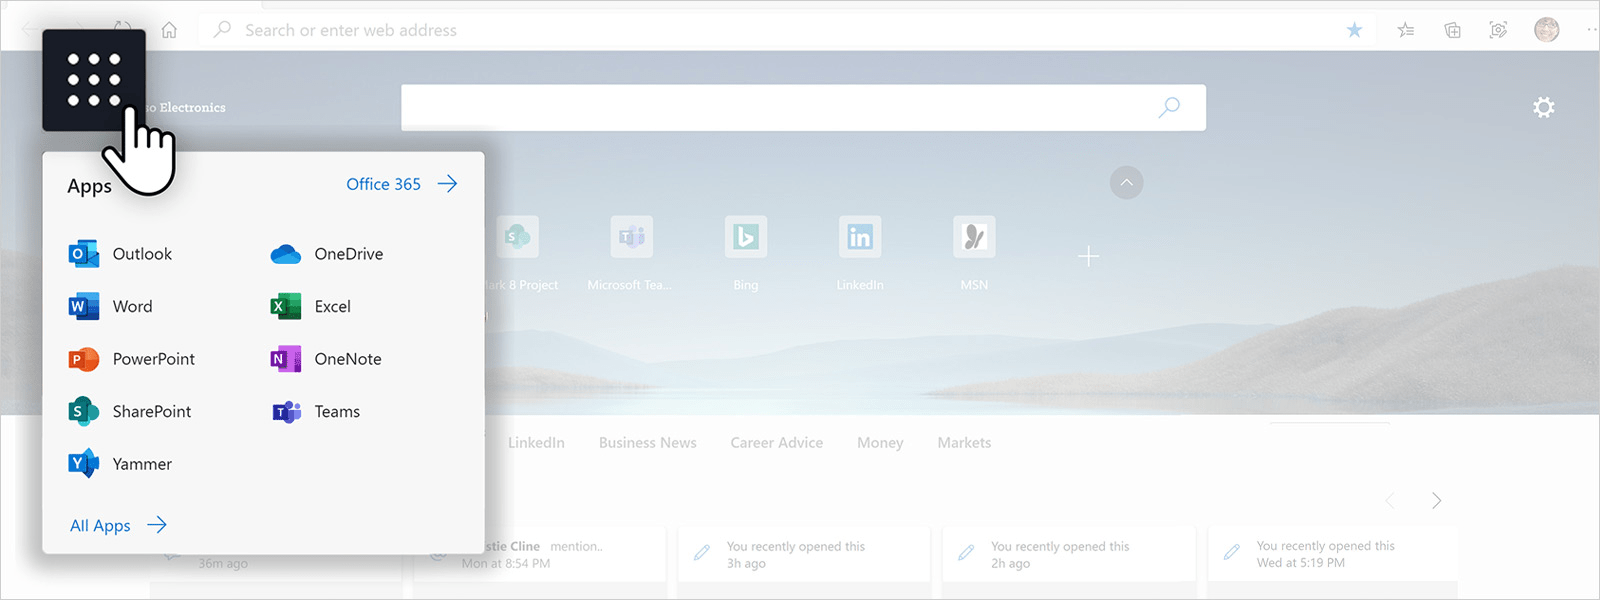Collapse quick links with the chevron button
1600x600 pixels.
point(1126,182)
